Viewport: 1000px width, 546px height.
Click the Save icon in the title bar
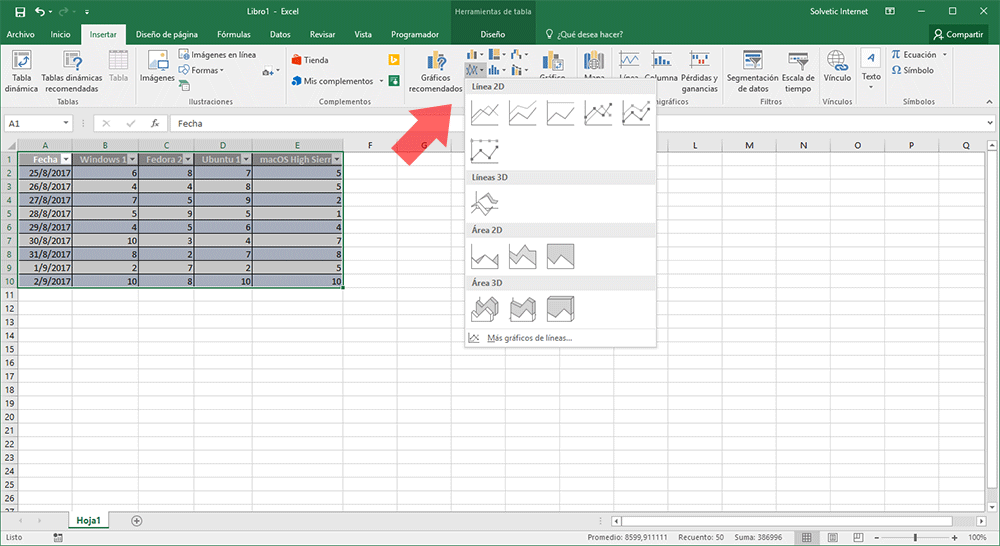20,11
